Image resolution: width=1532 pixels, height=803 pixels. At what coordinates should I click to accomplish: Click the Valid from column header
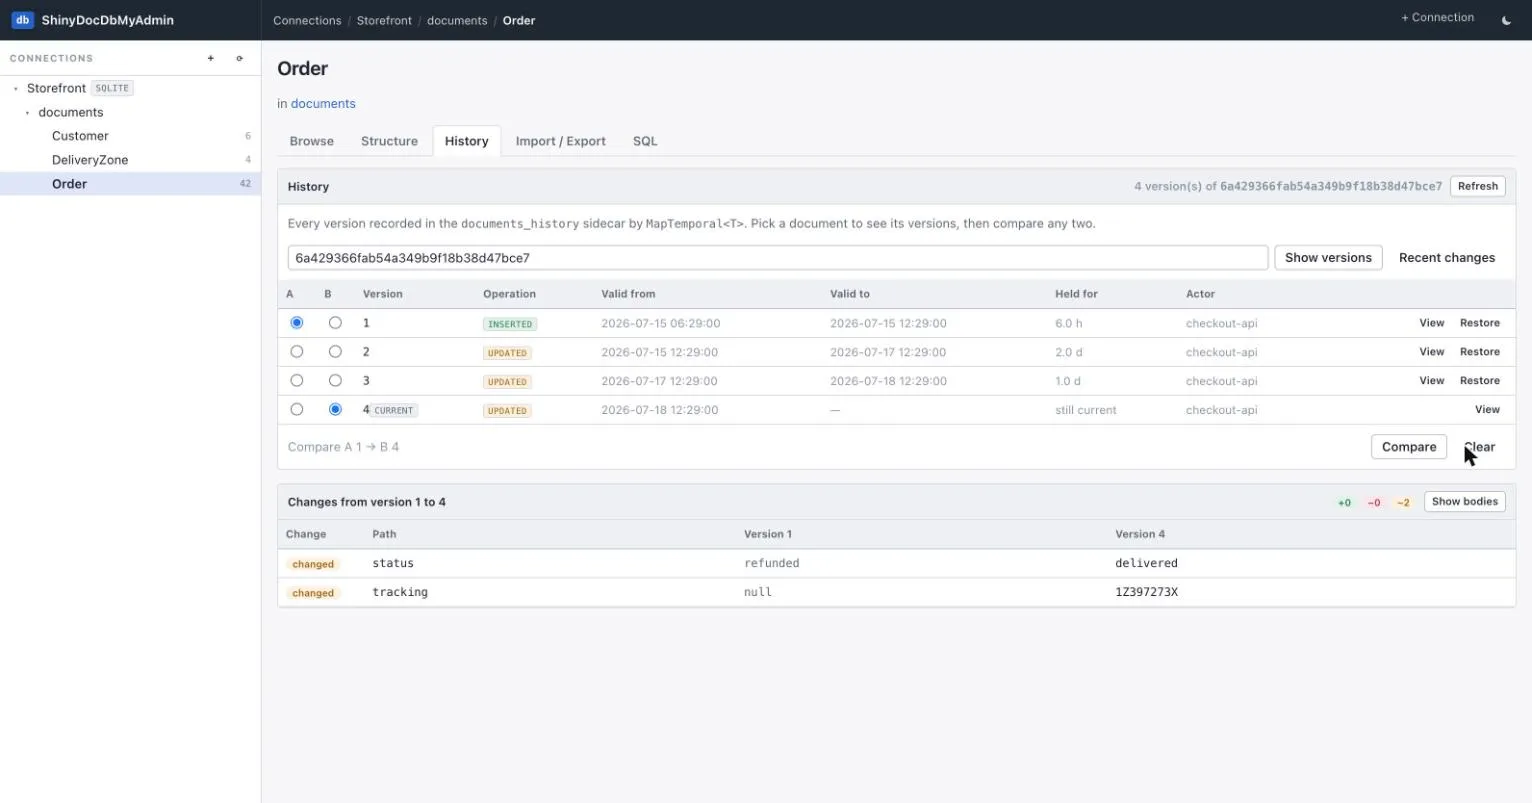point(628,294)
